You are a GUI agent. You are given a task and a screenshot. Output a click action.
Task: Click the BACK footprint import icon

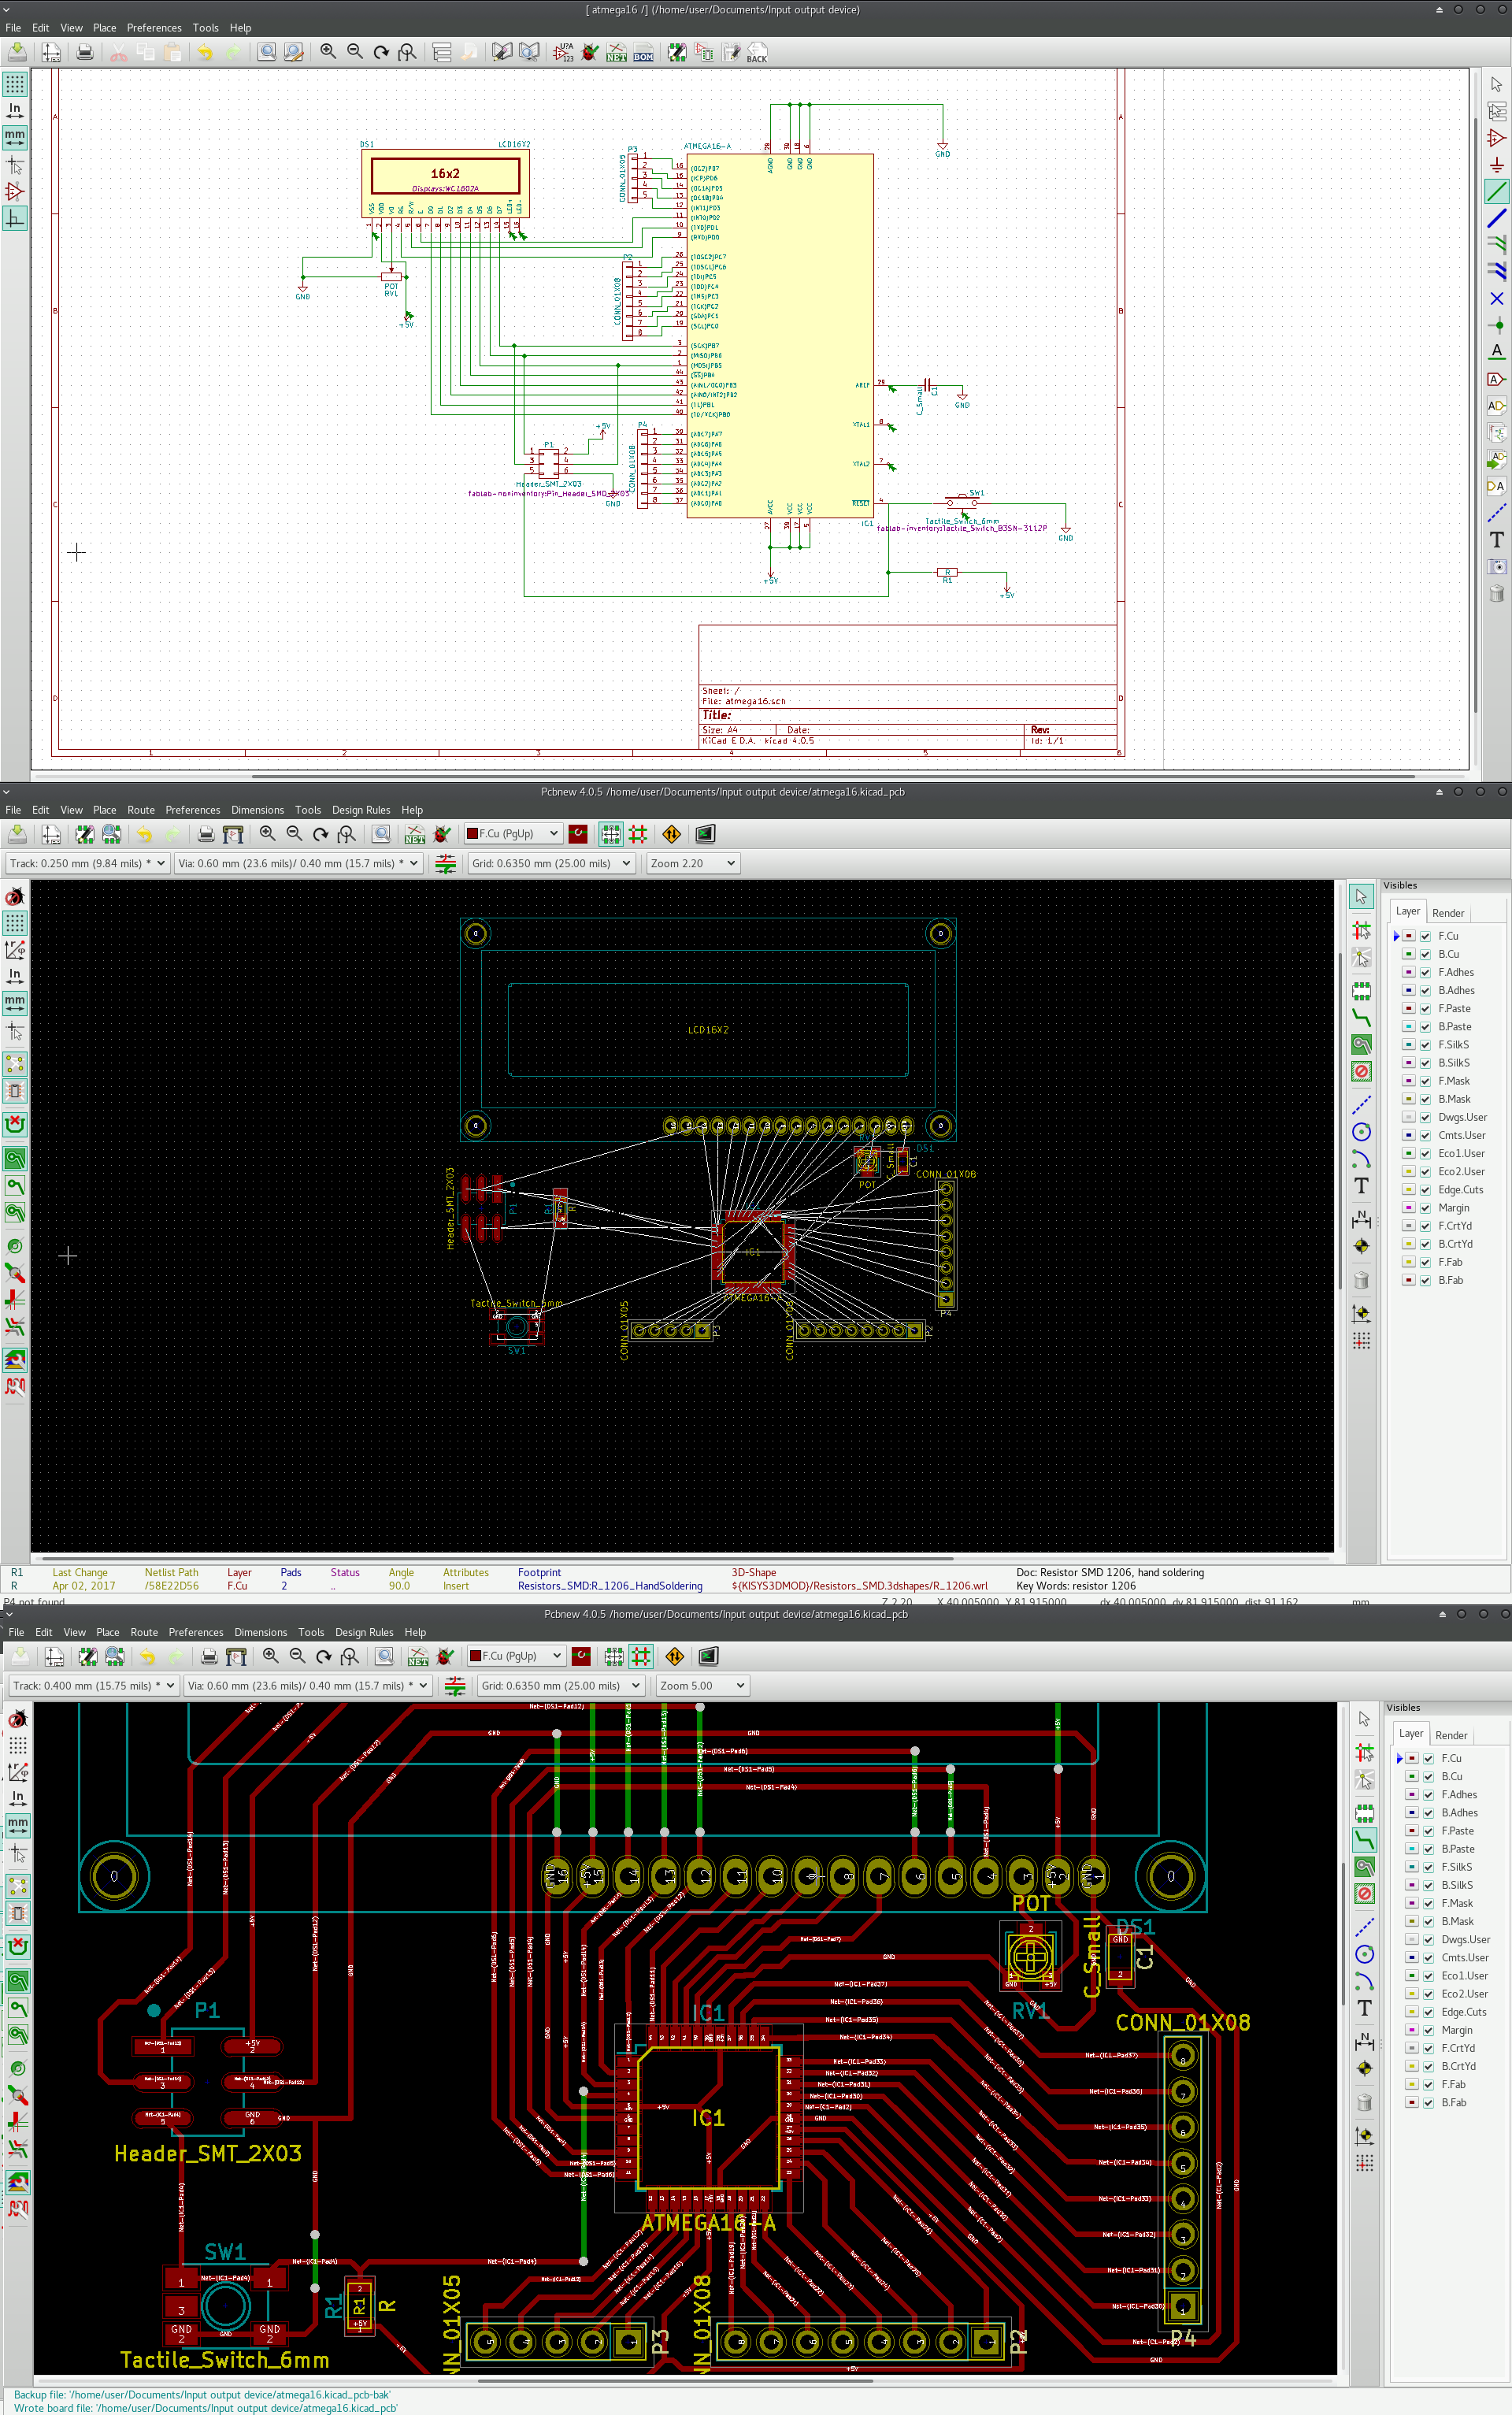pos(757,53)
